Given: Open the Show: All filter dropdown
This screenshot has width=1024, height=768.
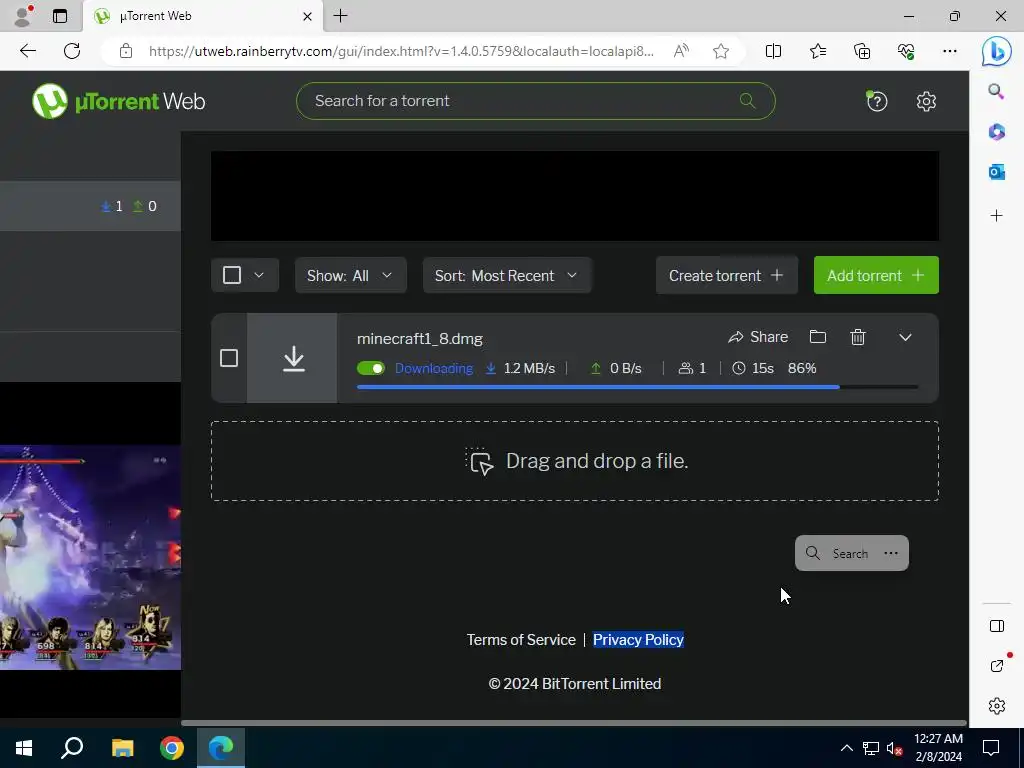Looking at the screenshot, I should tap(351, 275).
